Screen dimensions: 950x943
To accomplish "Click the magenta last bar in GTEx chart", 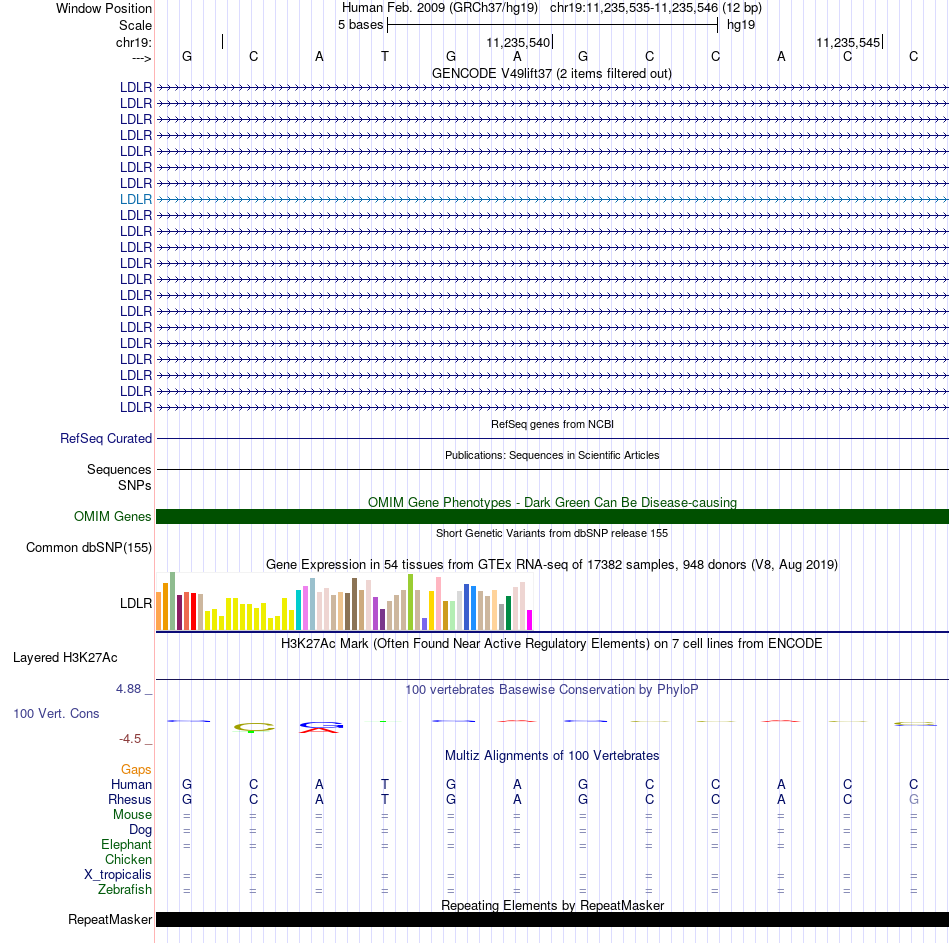I will tap(530, 620).
